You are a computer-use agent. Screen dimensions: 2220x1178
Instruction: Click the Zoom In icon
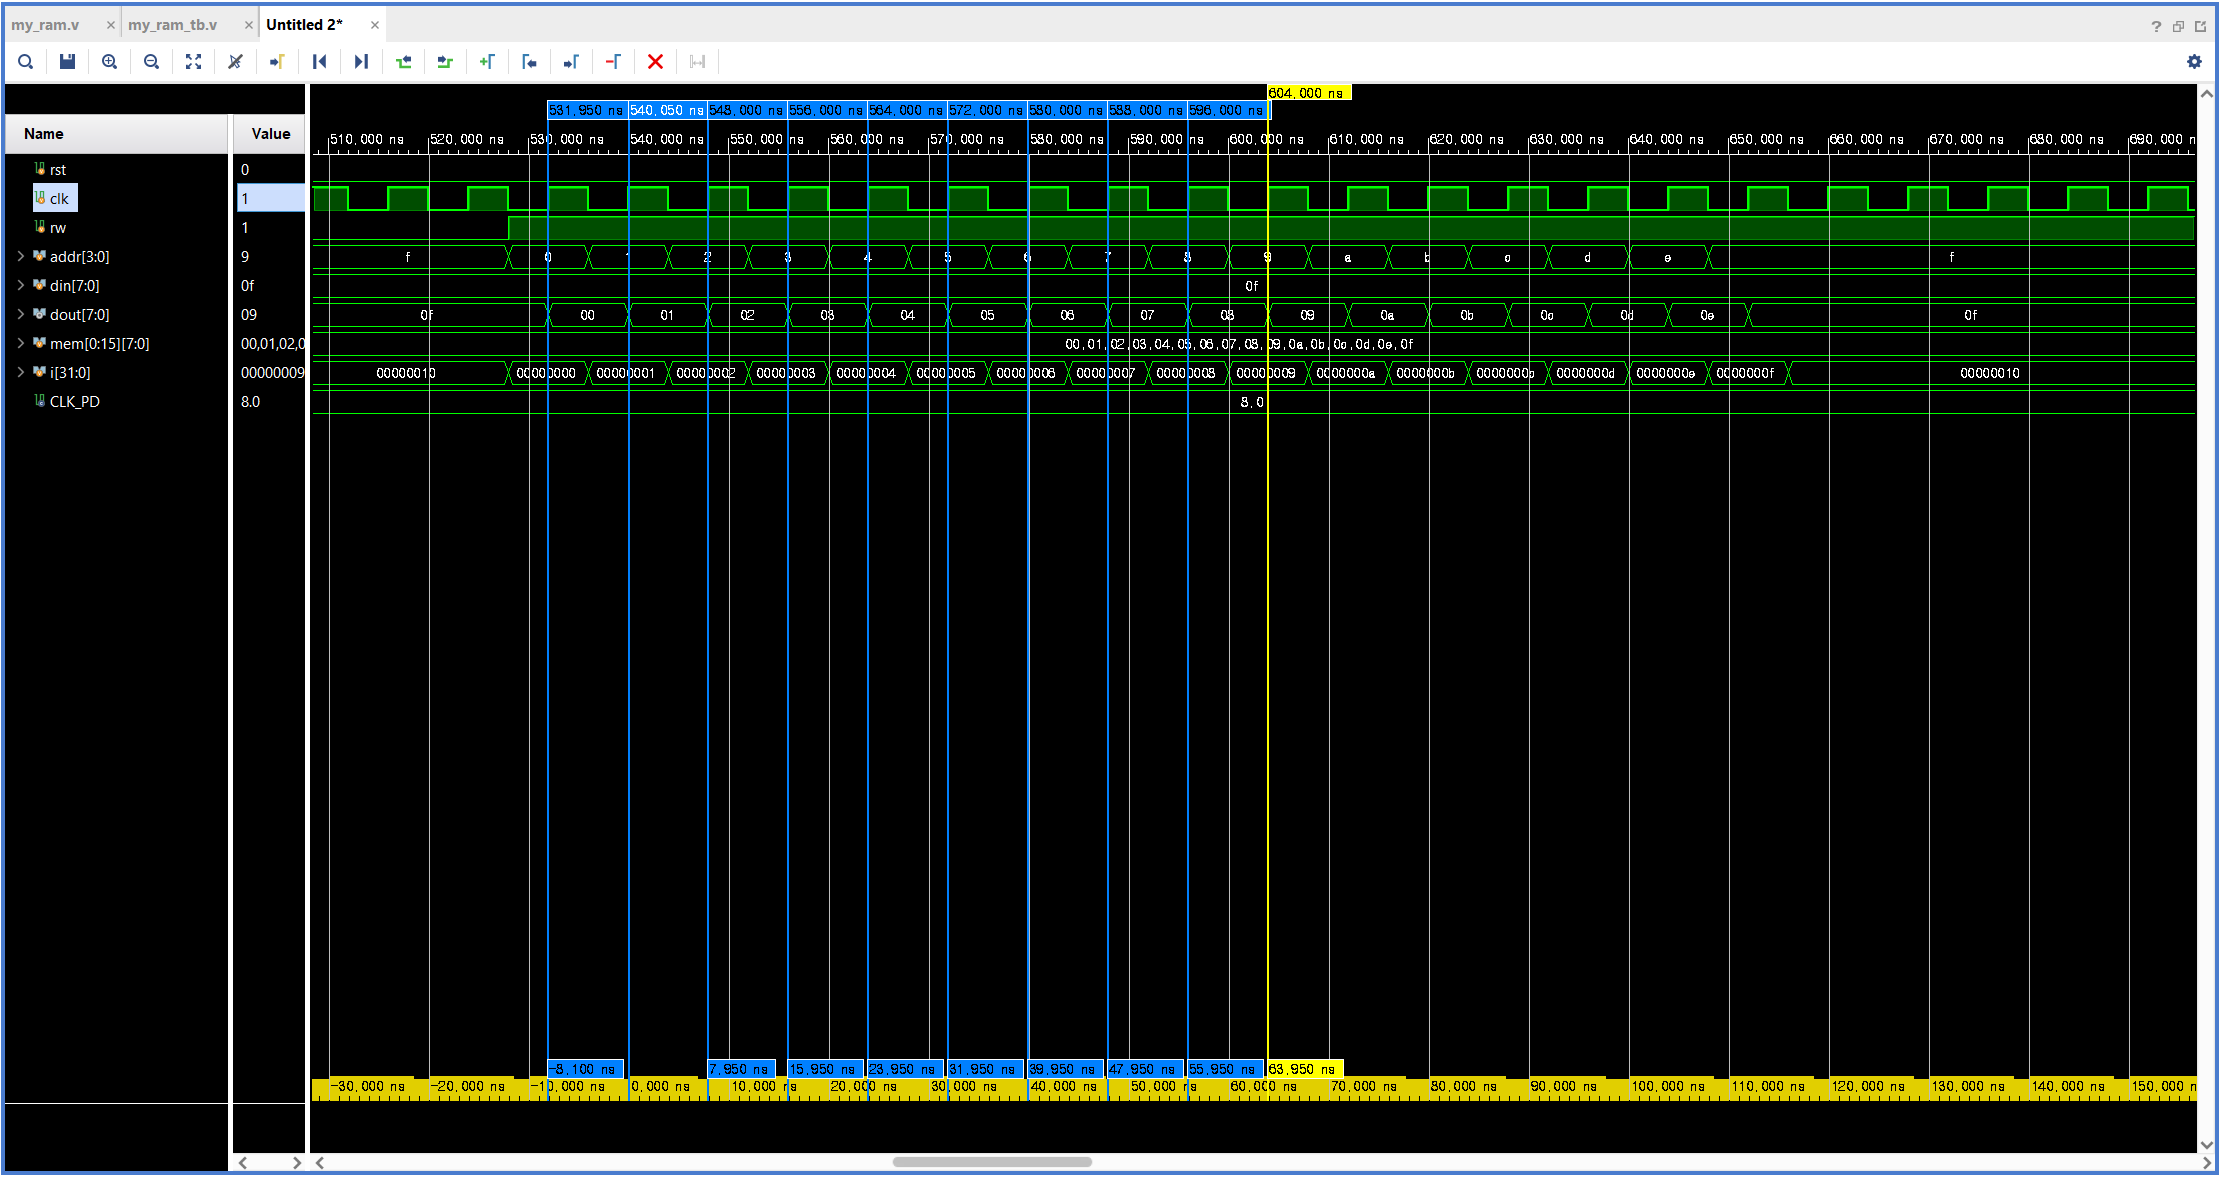(x=109, y=62)
